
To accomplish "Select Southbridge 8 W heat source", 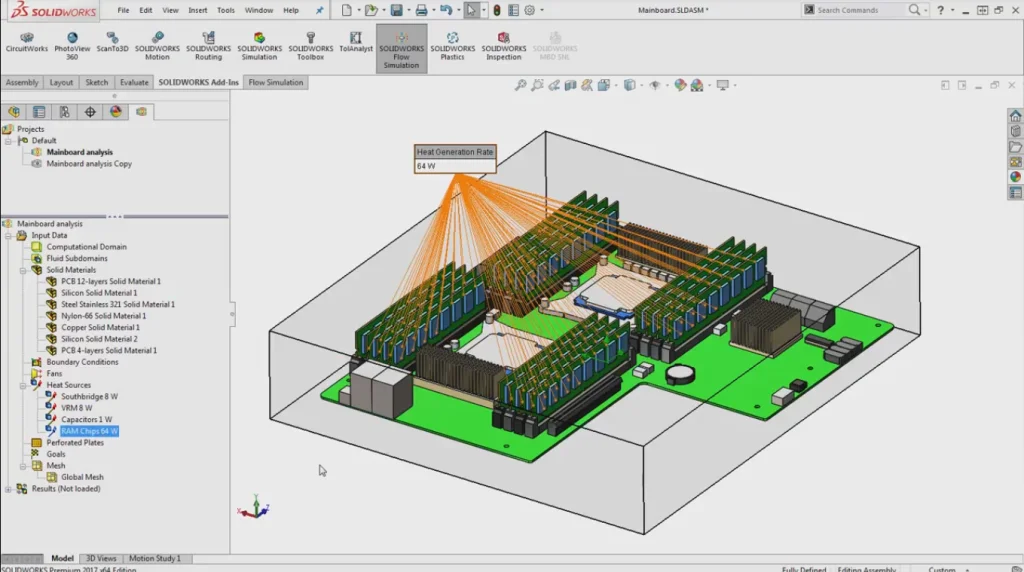I will (x=89, y=396).
